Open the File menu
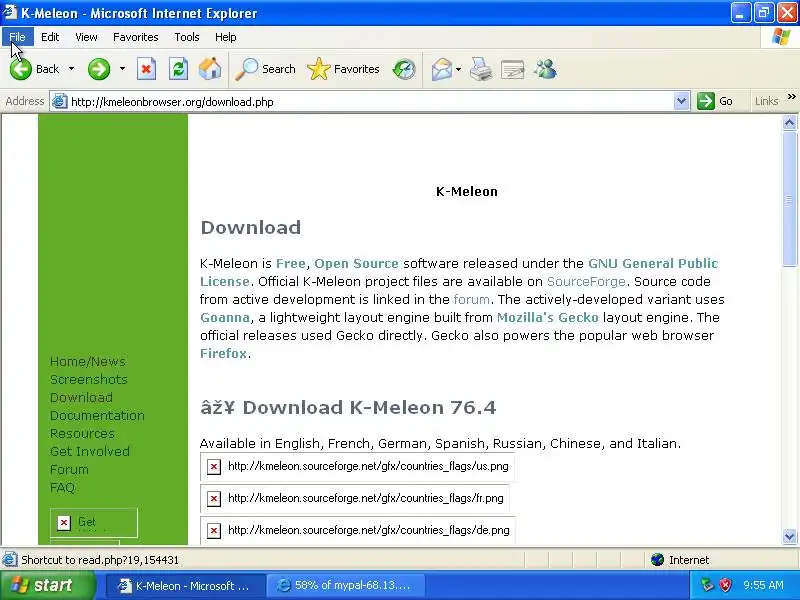This screenshot has height=600, width=800. pos(17,37)
